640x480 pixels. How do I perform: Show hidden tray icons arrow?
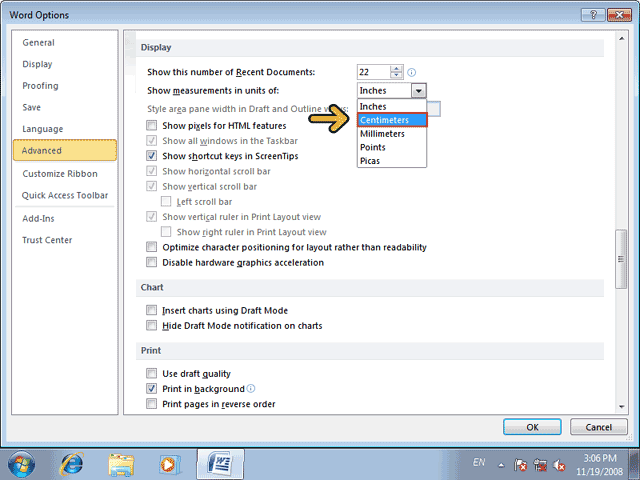[x=501, y=465]
